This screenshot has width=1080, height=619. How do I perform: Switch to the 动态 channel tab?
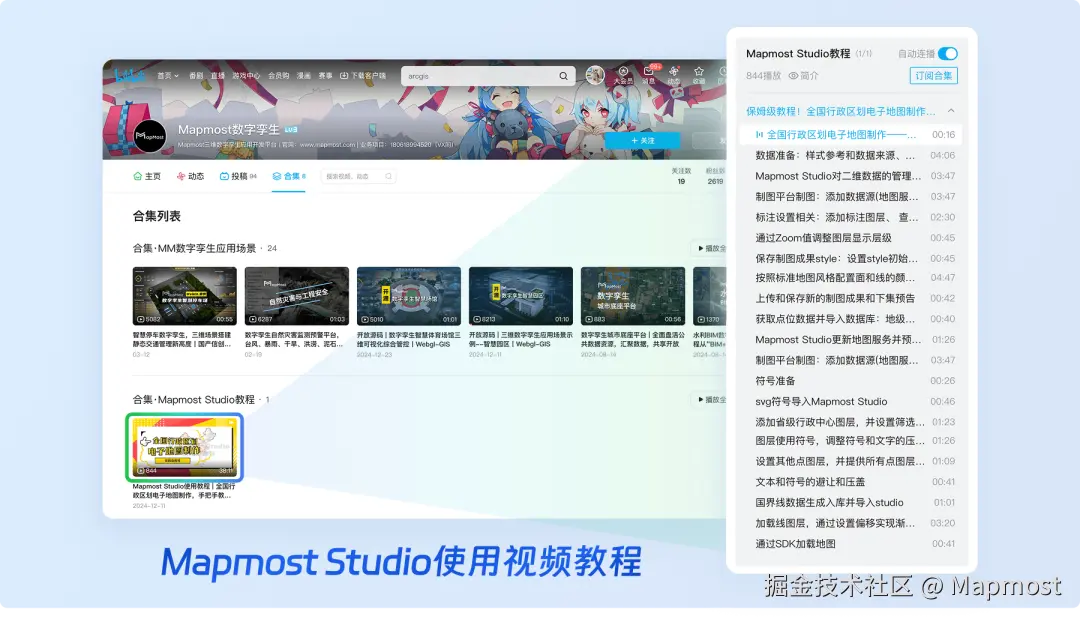(x=190, y=176)
